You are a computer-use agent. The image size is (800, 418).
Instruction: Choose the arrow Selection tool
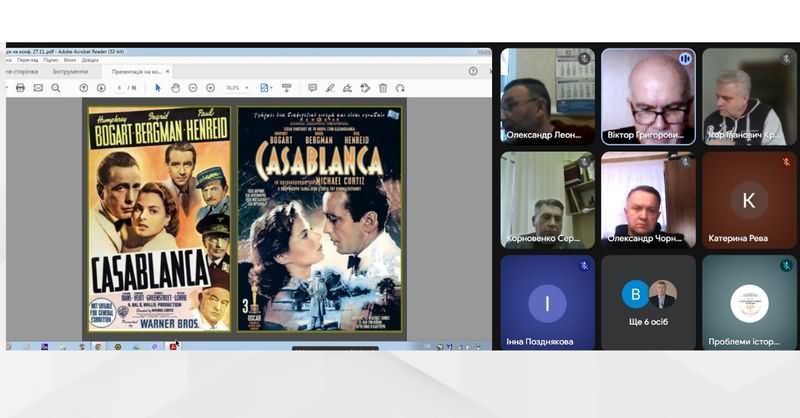158,88
